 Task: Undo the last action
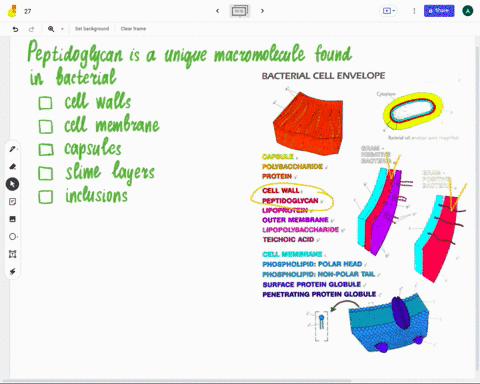pos(15,29)
